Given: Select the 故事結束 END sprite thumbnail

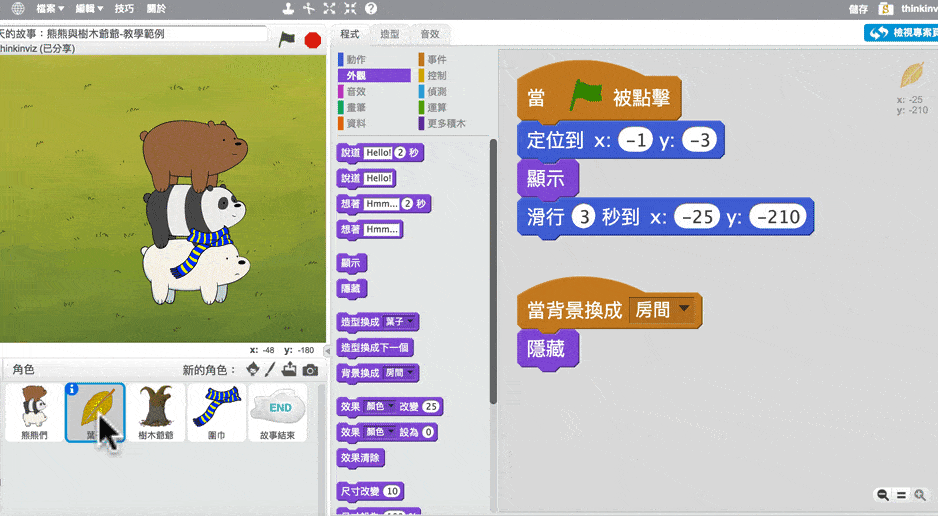Looking at the screenshot, I should point(278,413).
